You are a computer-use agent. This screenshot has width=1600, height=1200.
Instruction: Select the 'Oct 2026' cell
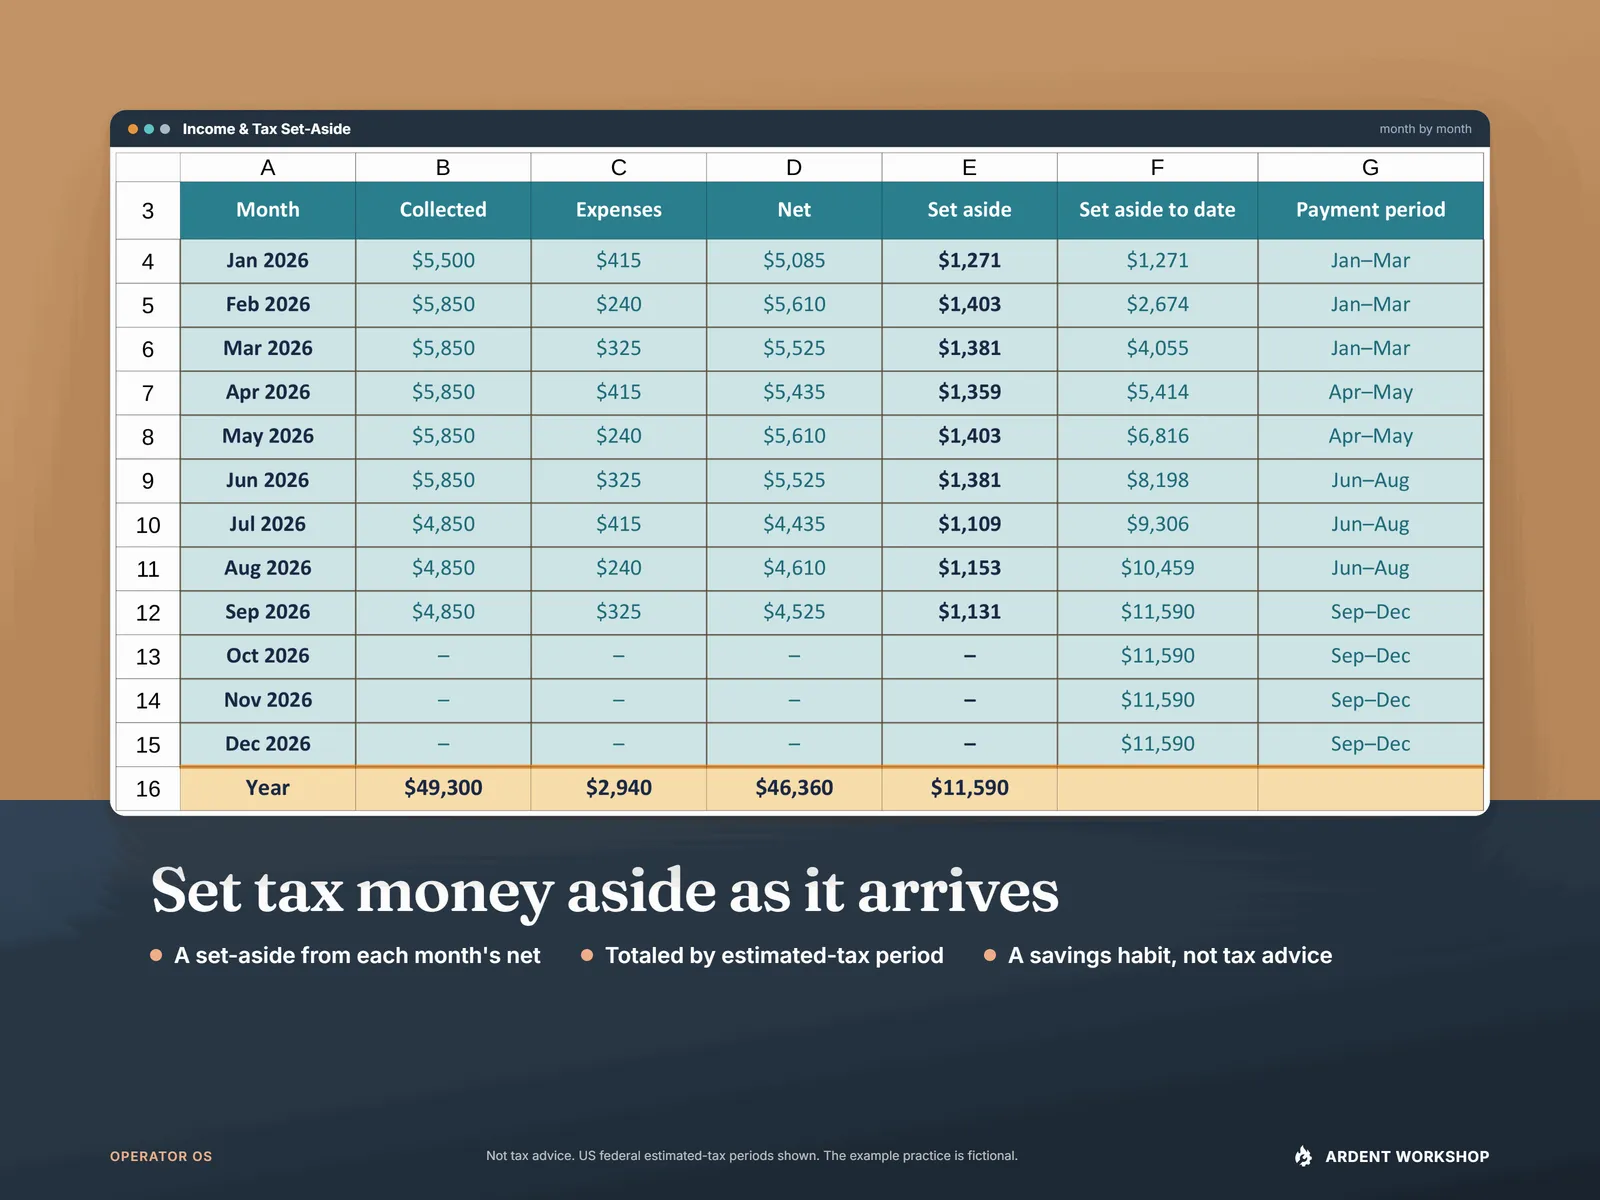click(268, 657)
